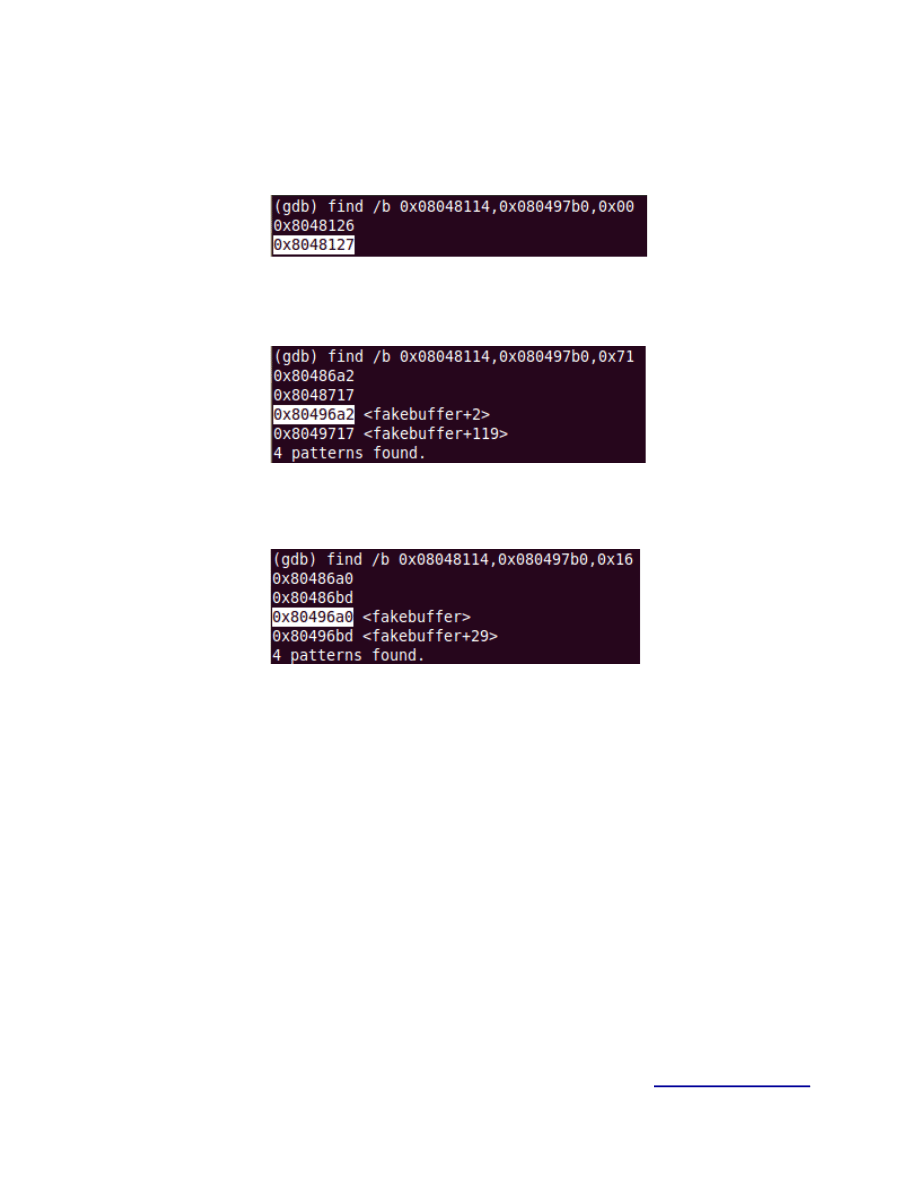Viewport: 918px width, 1188px height.
Task: Click the plain <fakebuffer> symbol label
Action: coord(417,617)
